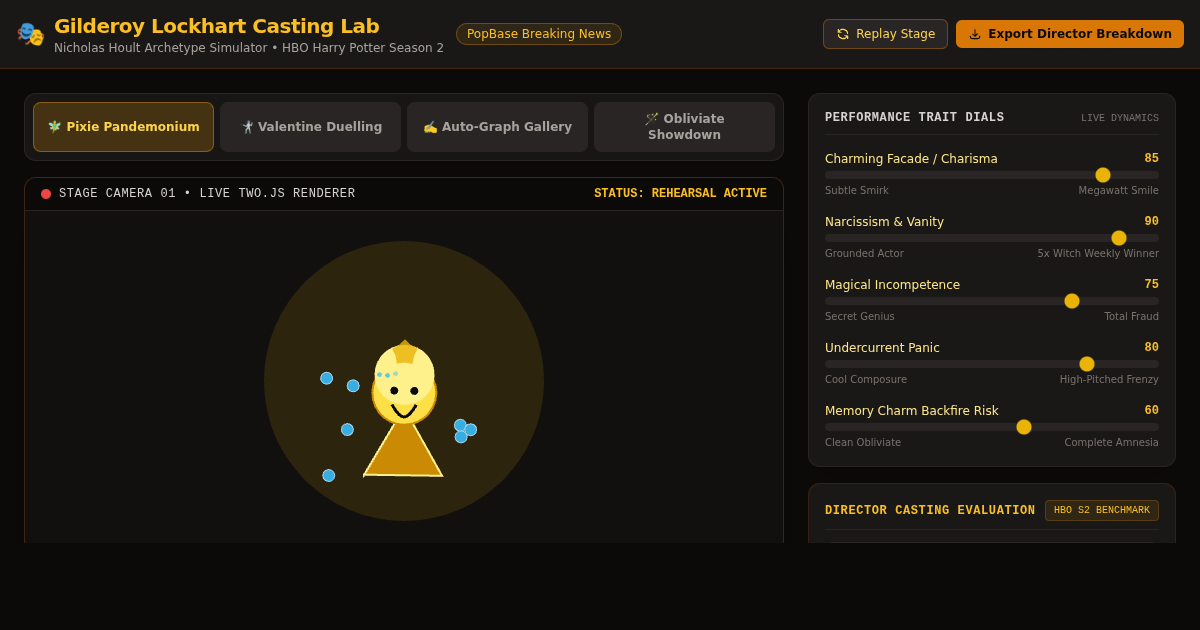
Task: Click the 'High-Pitched Frenzy' label
Action: tap(1109, 379)
